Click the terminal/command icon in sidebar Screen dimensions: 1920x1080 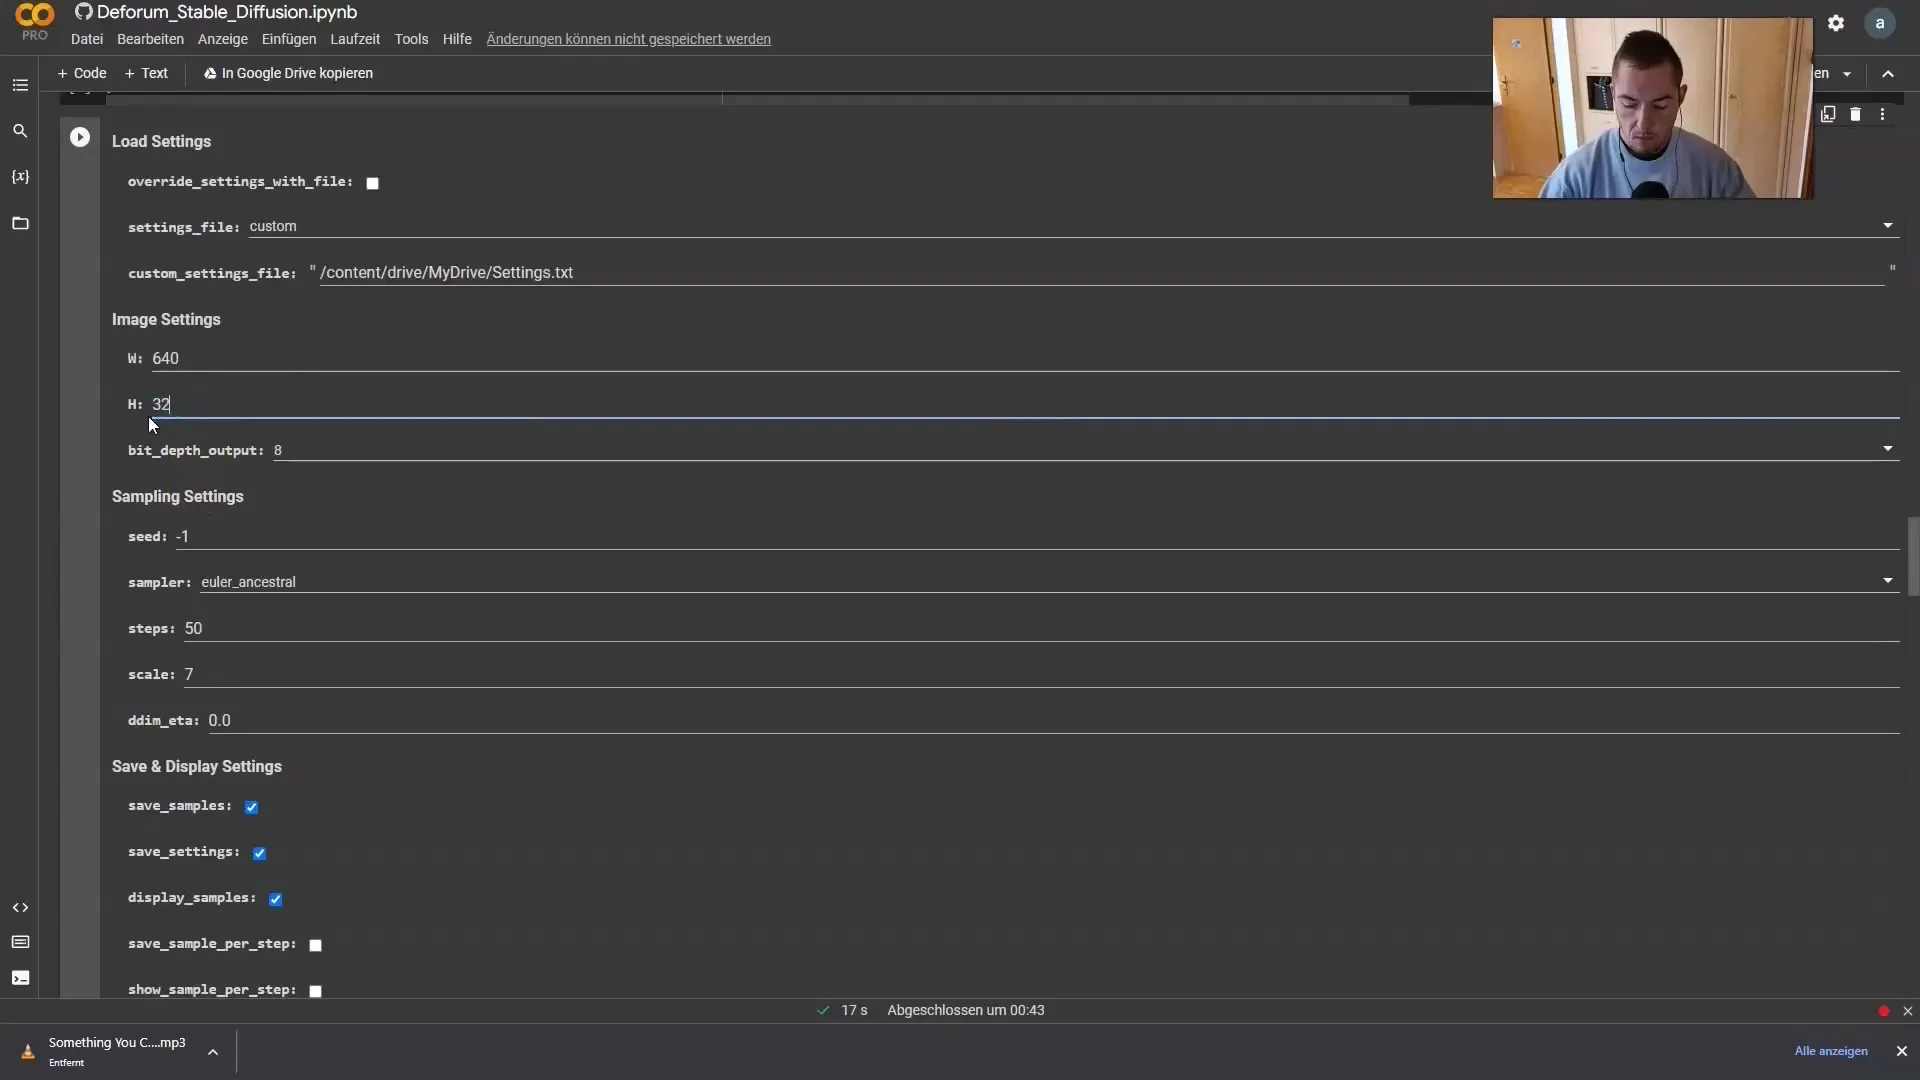(x=20, y=978)
